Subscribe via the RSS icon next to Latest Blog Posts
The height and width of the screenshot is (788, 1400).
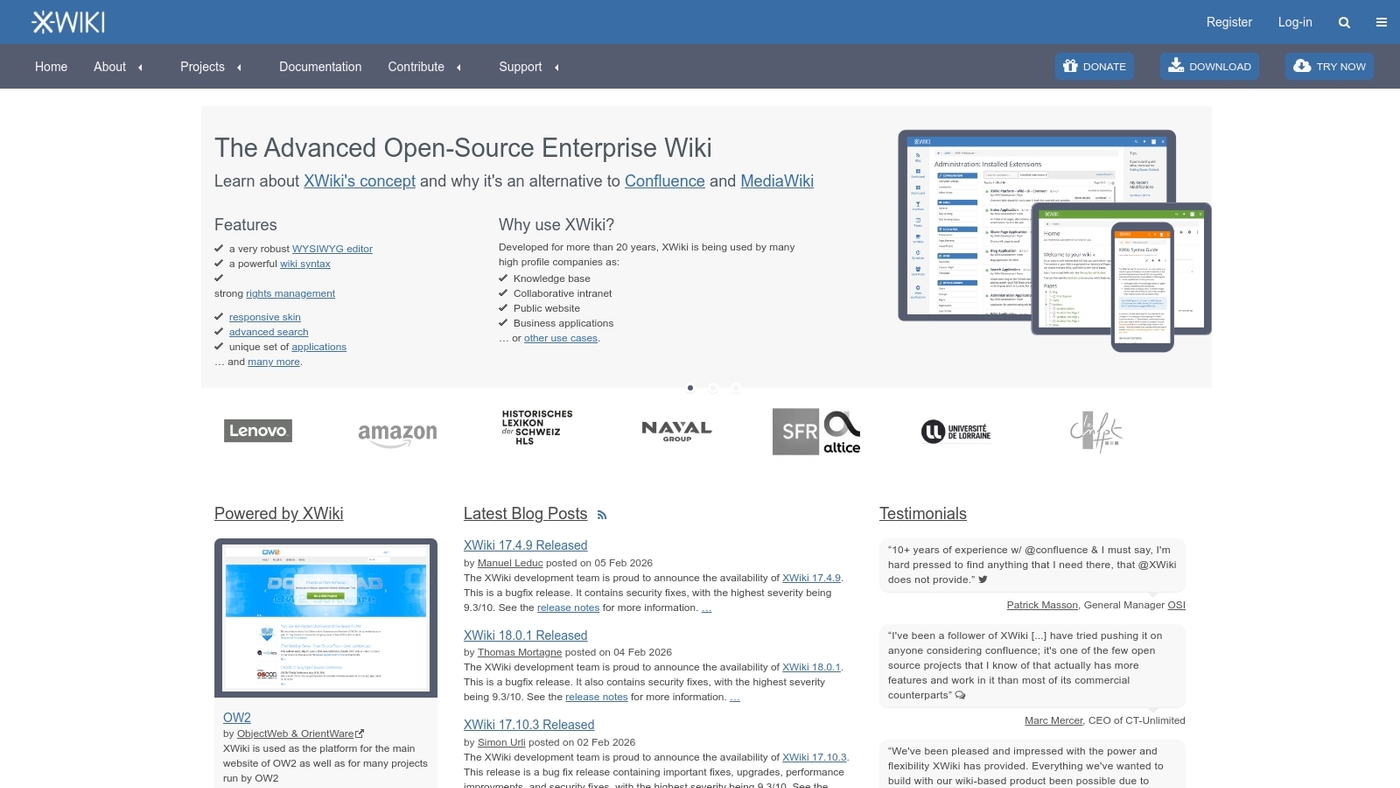(x=601, y=514)
